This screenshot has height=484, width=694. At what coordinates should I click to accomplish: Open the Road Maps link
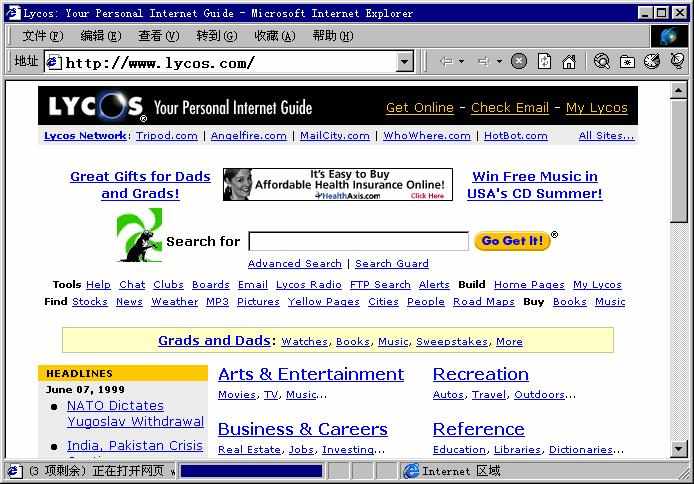pos(484,302)
